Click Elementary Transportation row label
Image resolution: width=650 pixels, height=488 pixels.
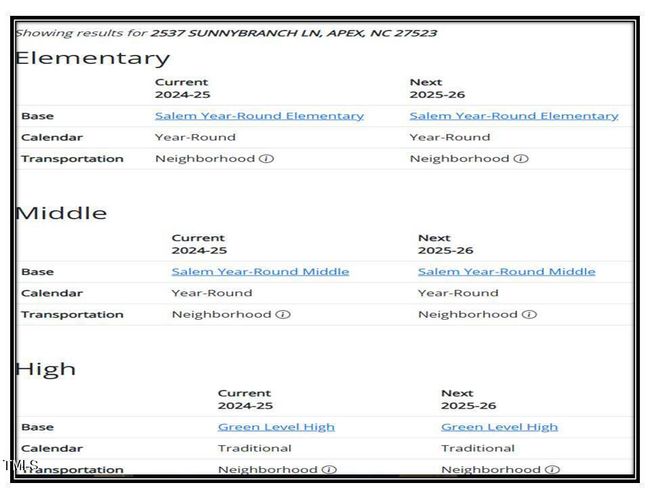72,159
